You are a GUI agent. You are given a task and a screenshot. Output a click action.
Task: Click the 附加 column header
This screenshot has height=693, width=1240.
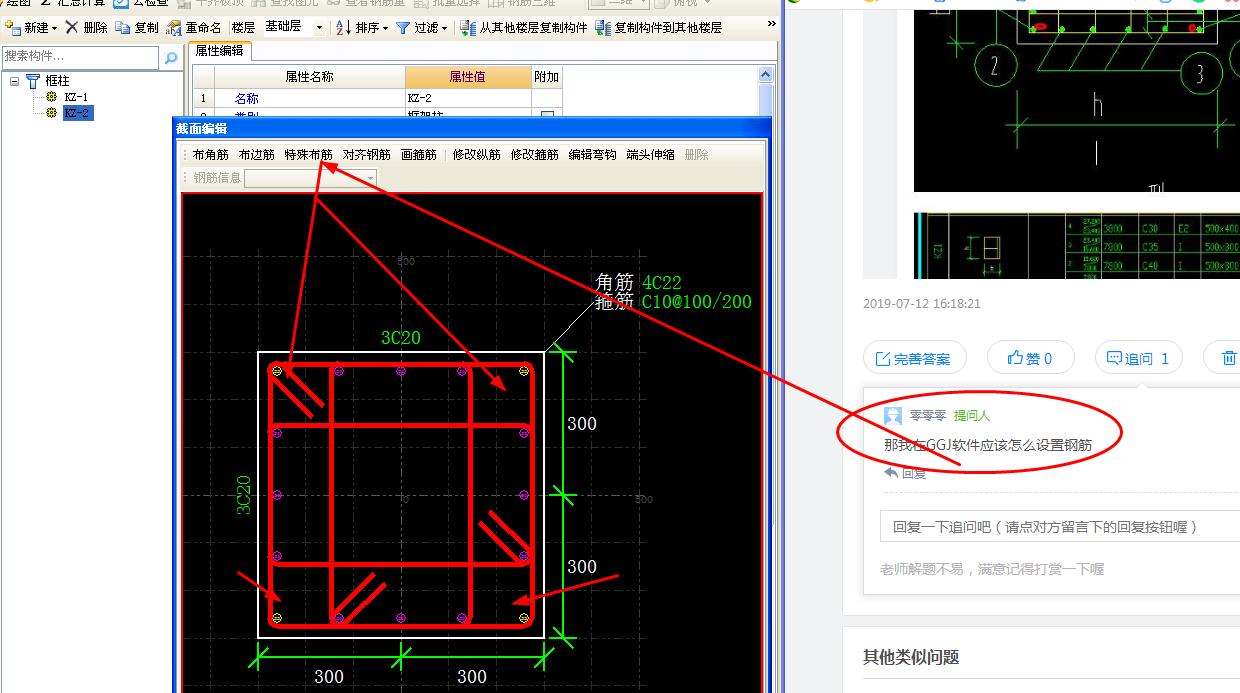tap(546, 77)
